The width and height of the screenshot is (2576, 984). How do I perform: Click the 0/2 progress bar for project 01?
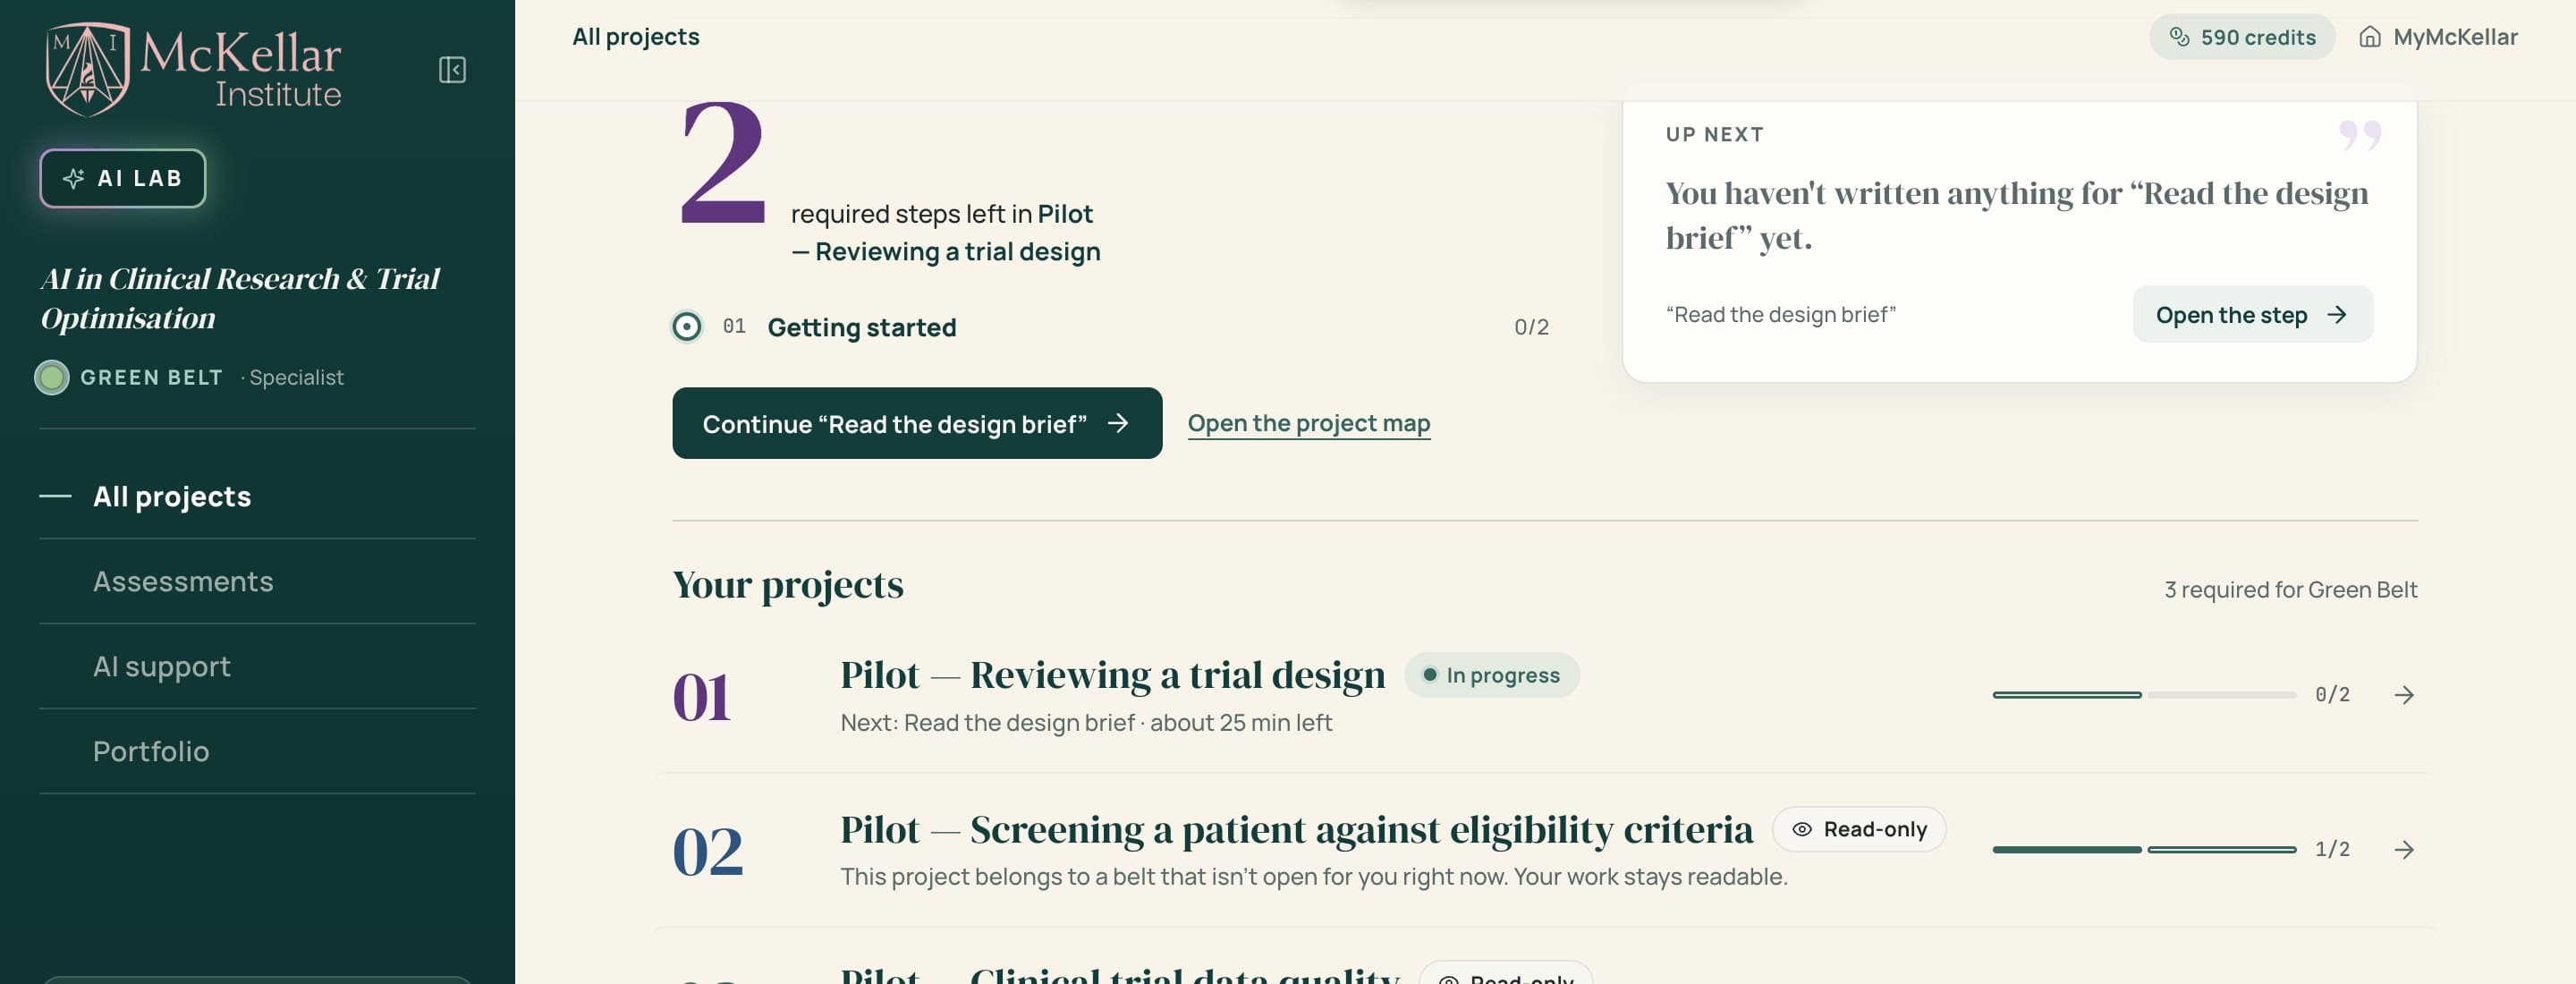pos(2143,694)
